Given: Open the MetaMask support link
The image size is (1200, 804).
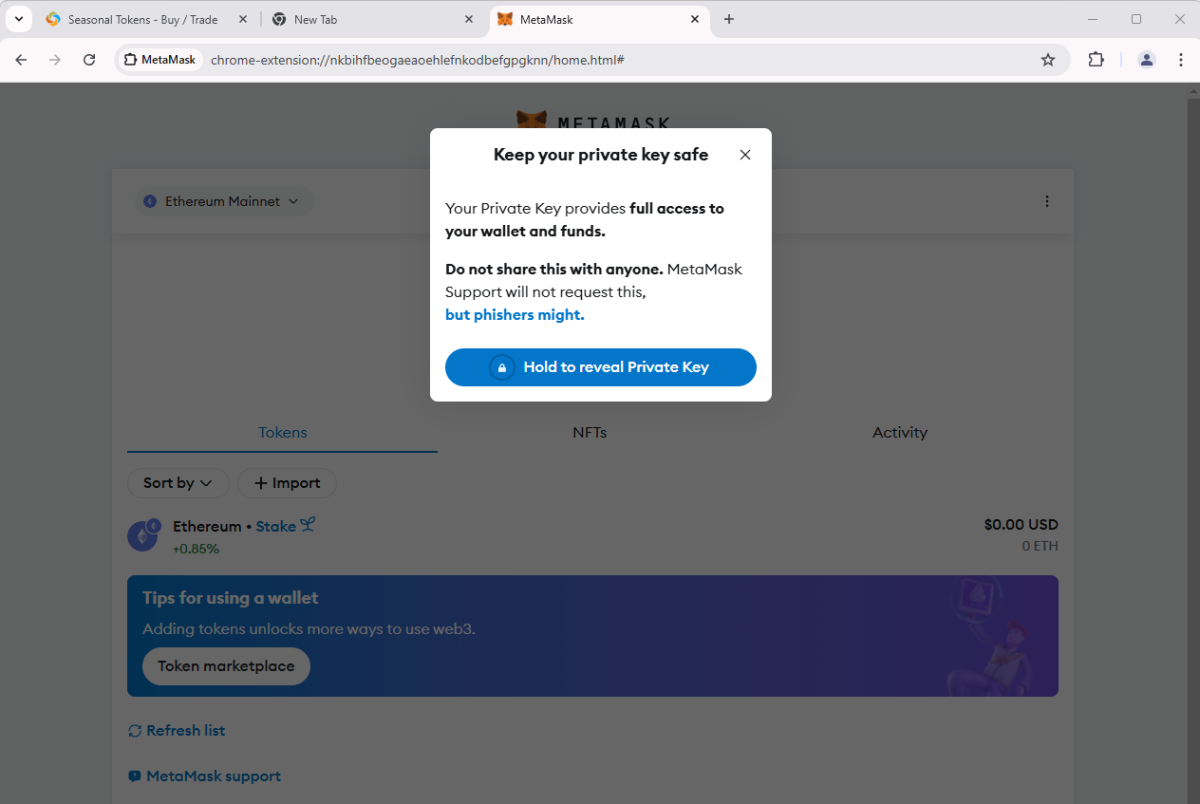Looking at the screenshot, I should pos(213,776).
